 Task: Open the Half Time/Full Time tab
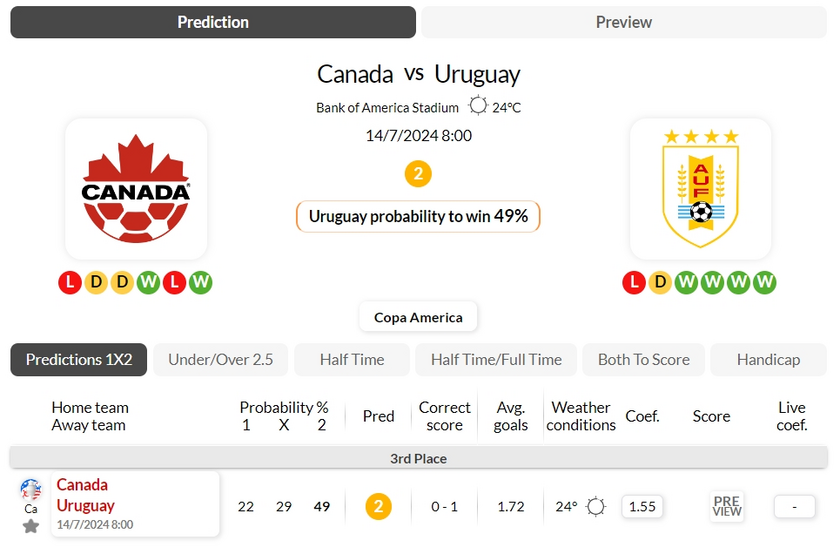coord(496,359)
